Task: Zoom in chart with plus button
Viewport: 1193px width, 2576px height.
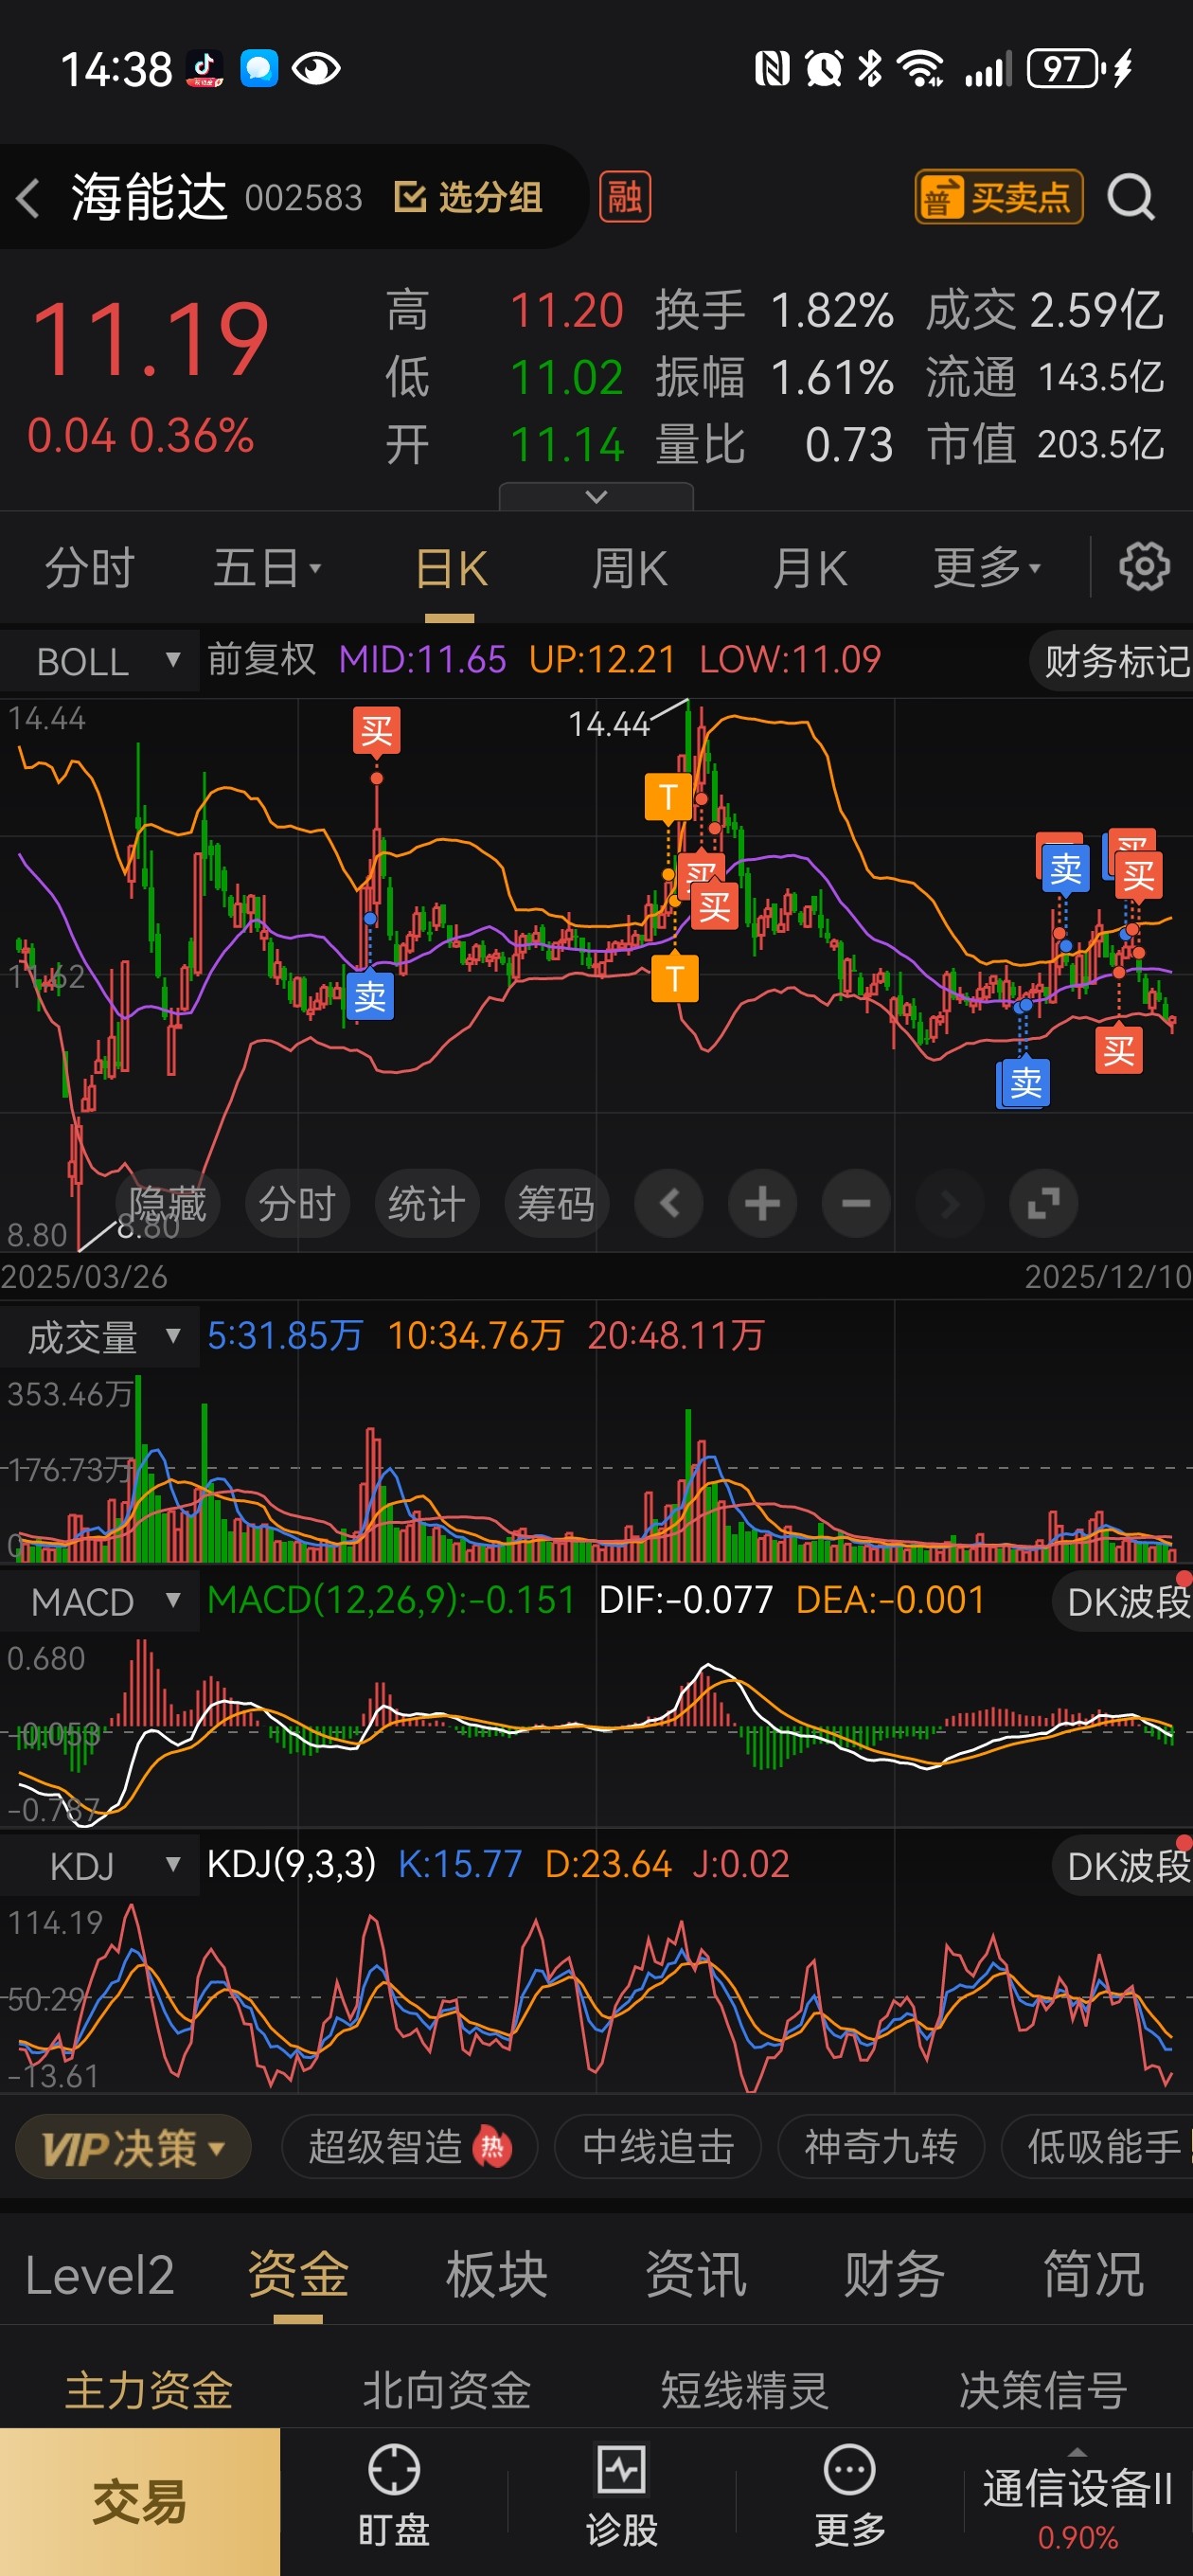Action: [x=762, y=1203]
